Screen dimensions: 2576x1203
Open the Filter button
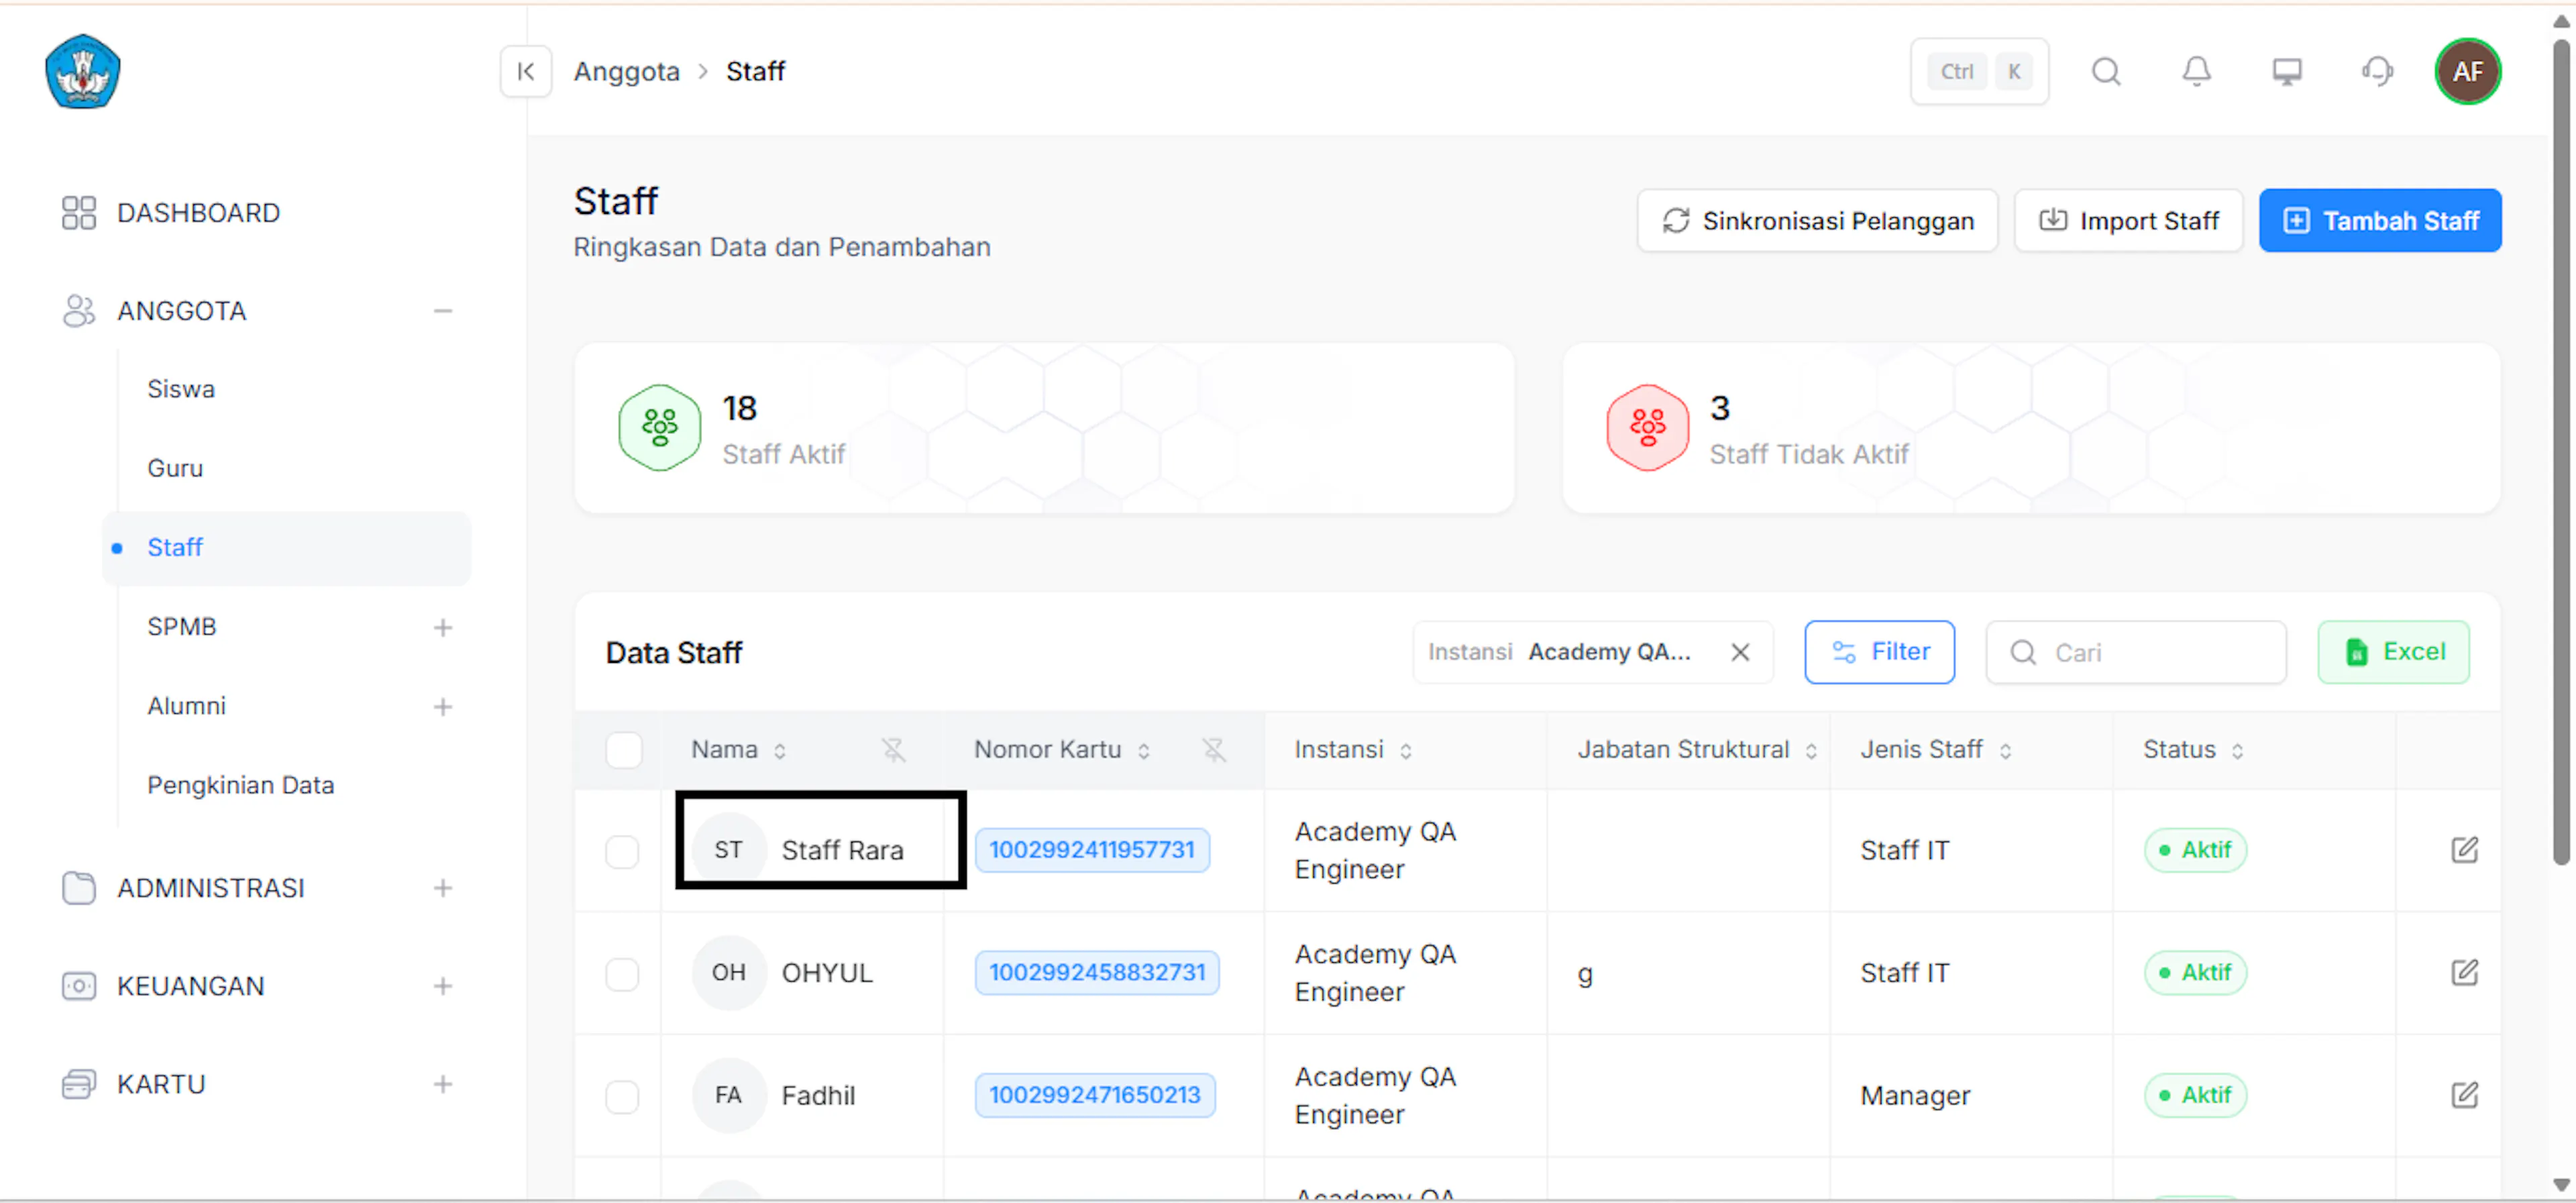tap(1880, 652)
